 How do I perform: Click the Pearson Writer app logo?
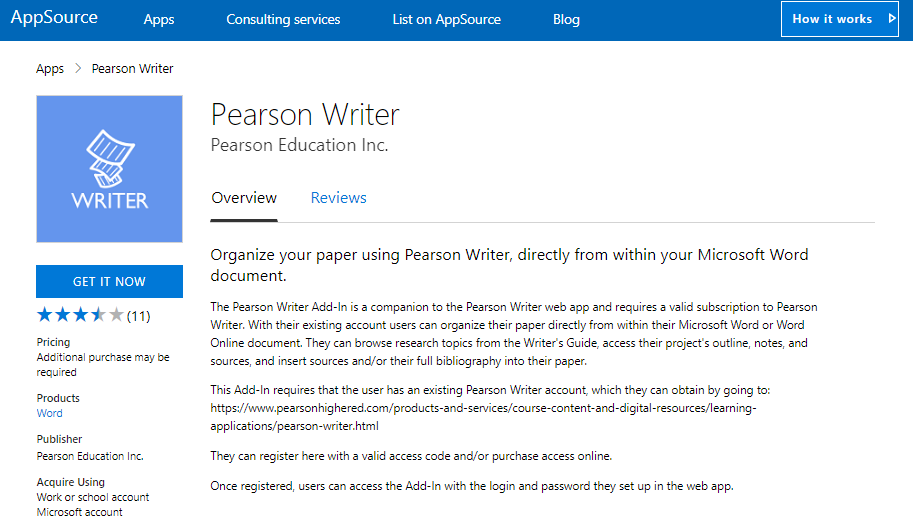click(109, 169)
